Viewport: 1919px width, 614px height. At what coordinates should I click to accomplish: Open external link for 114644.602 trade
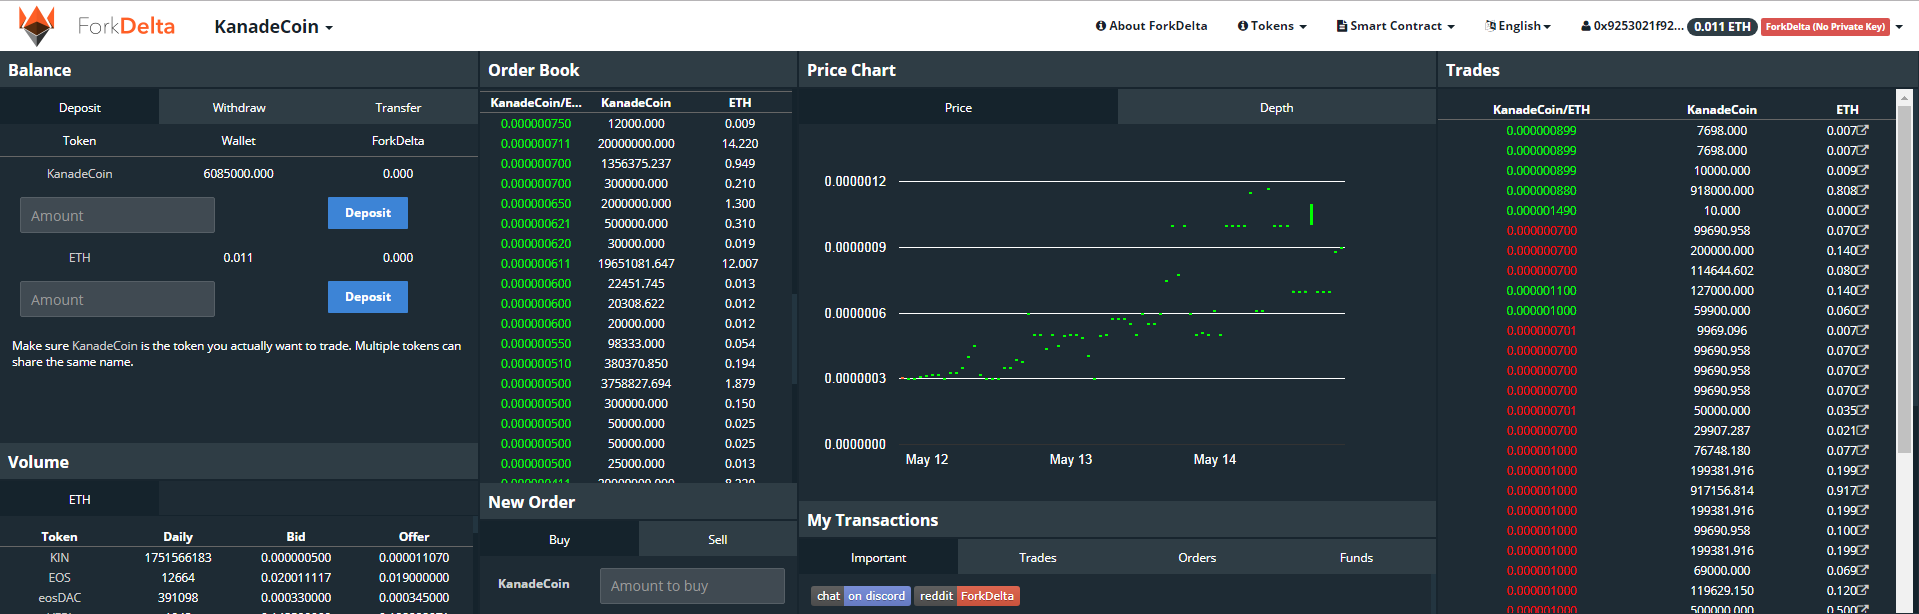1863,270
